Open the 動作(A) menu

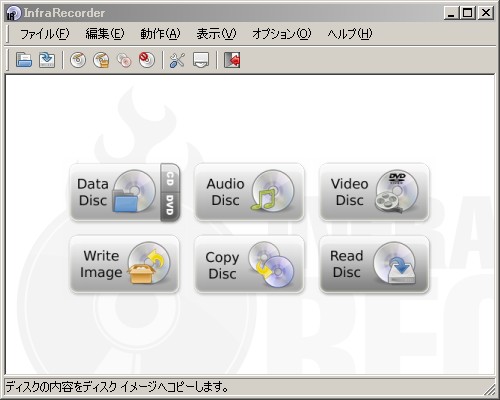click(x=160, y=34)
